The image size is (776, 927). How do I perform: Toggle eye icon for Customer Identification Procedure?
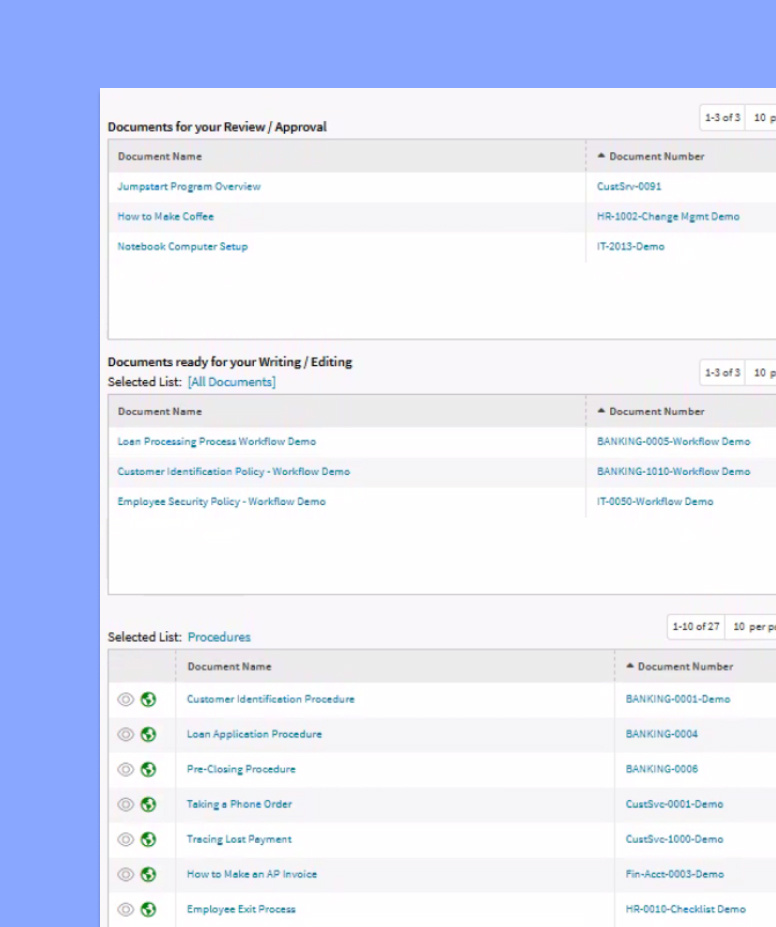click(x=126, y=699)
